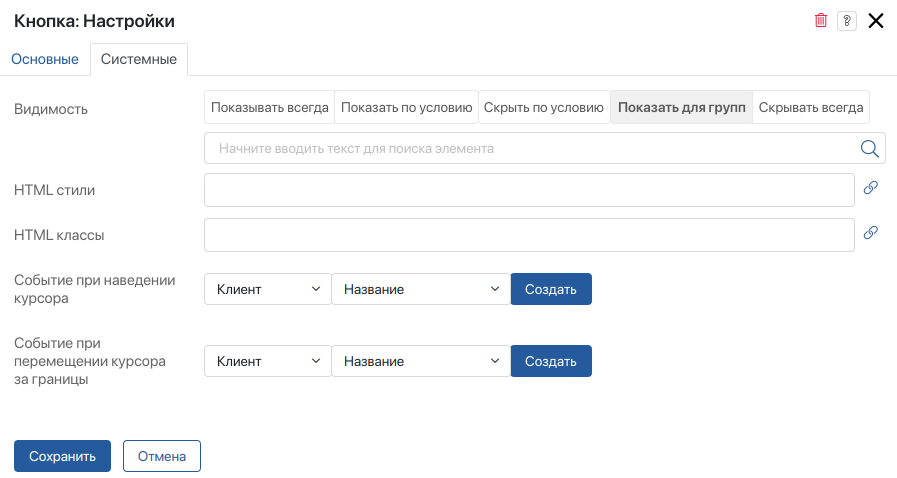Select Показать по условию visibility option
The height and width of the screenshot is (478, 897).
[406, 107]
